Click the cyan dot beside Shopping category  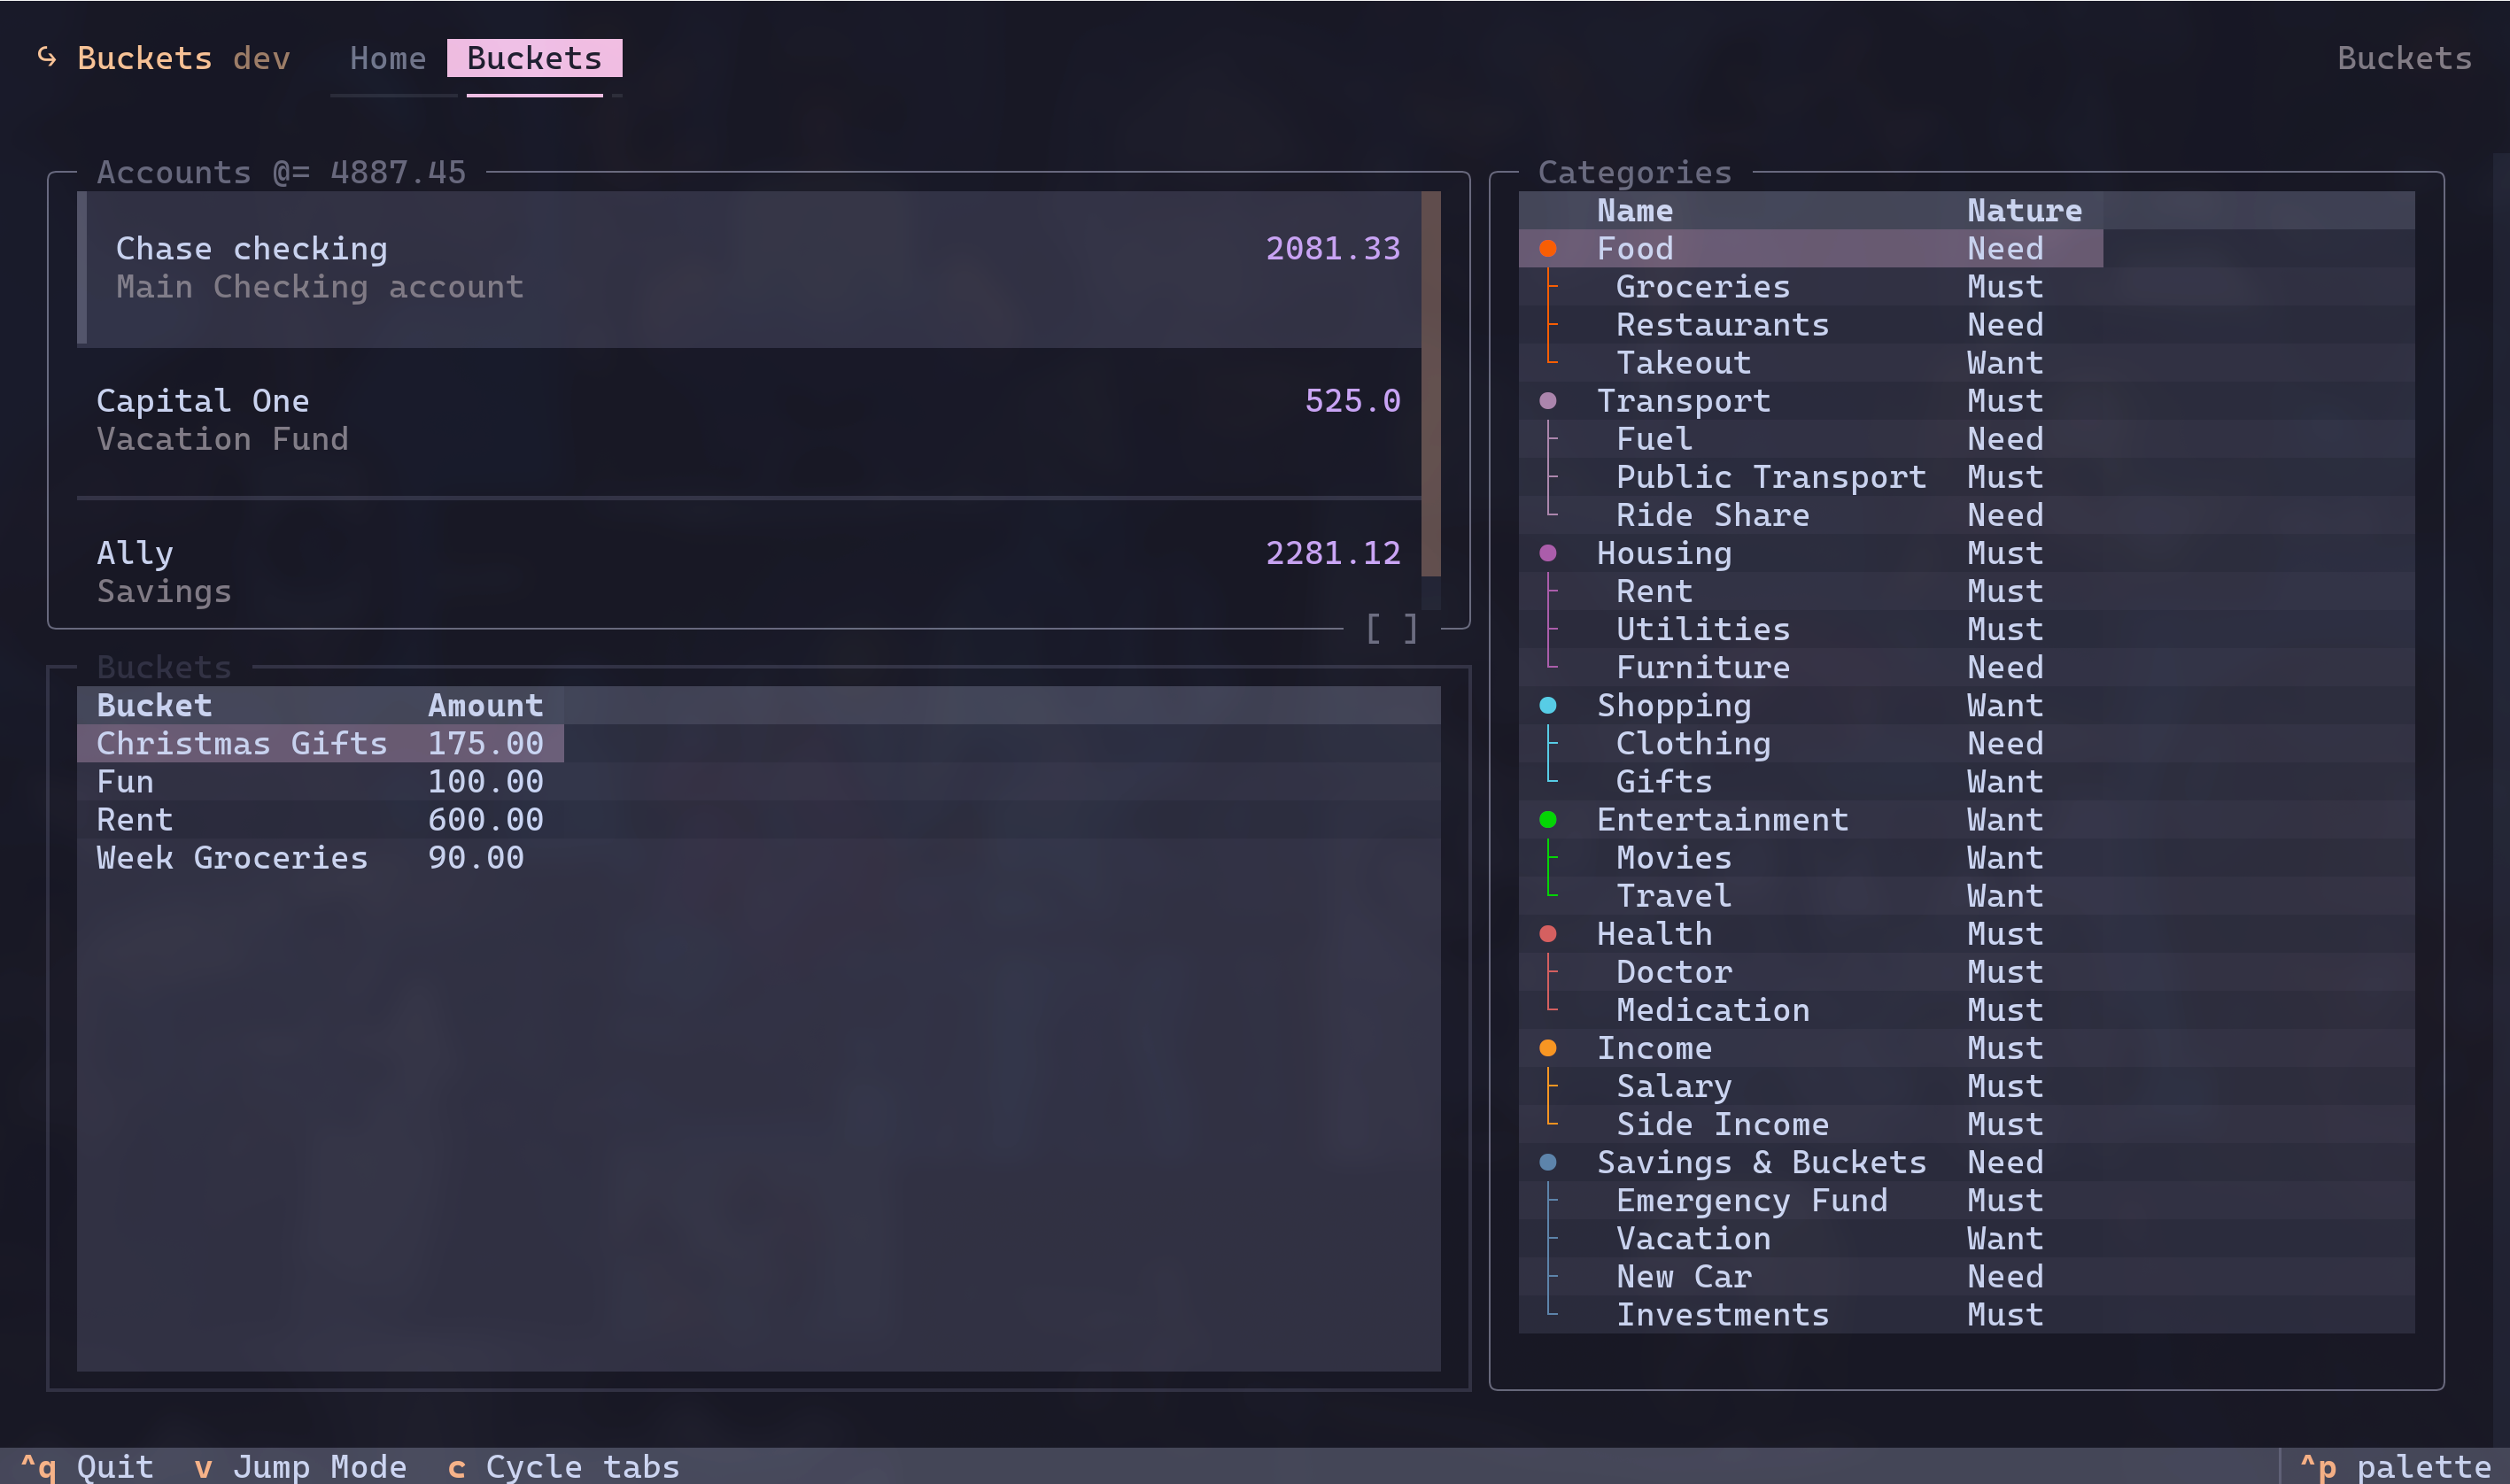pos(1547,705)
